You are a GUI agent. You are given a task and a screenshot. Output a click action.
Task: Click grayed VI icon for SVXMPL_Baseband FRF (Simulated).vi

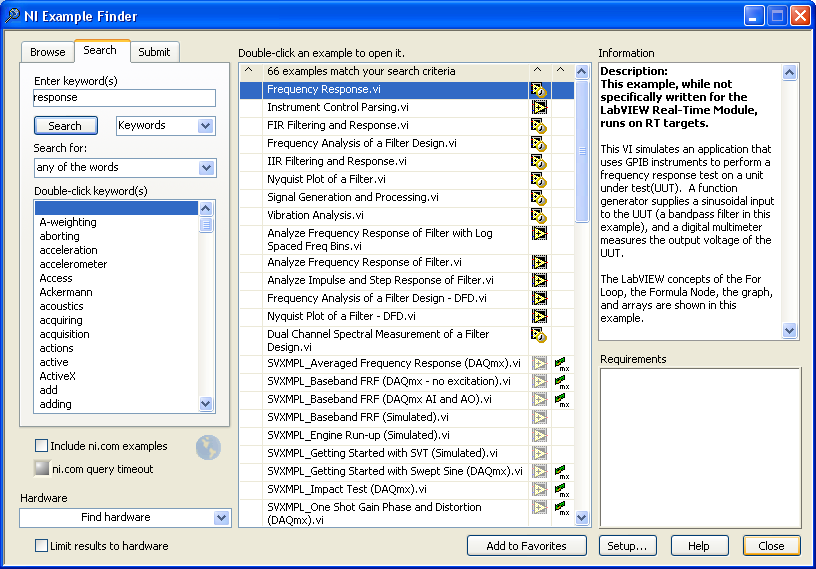(x=539, y=418)
